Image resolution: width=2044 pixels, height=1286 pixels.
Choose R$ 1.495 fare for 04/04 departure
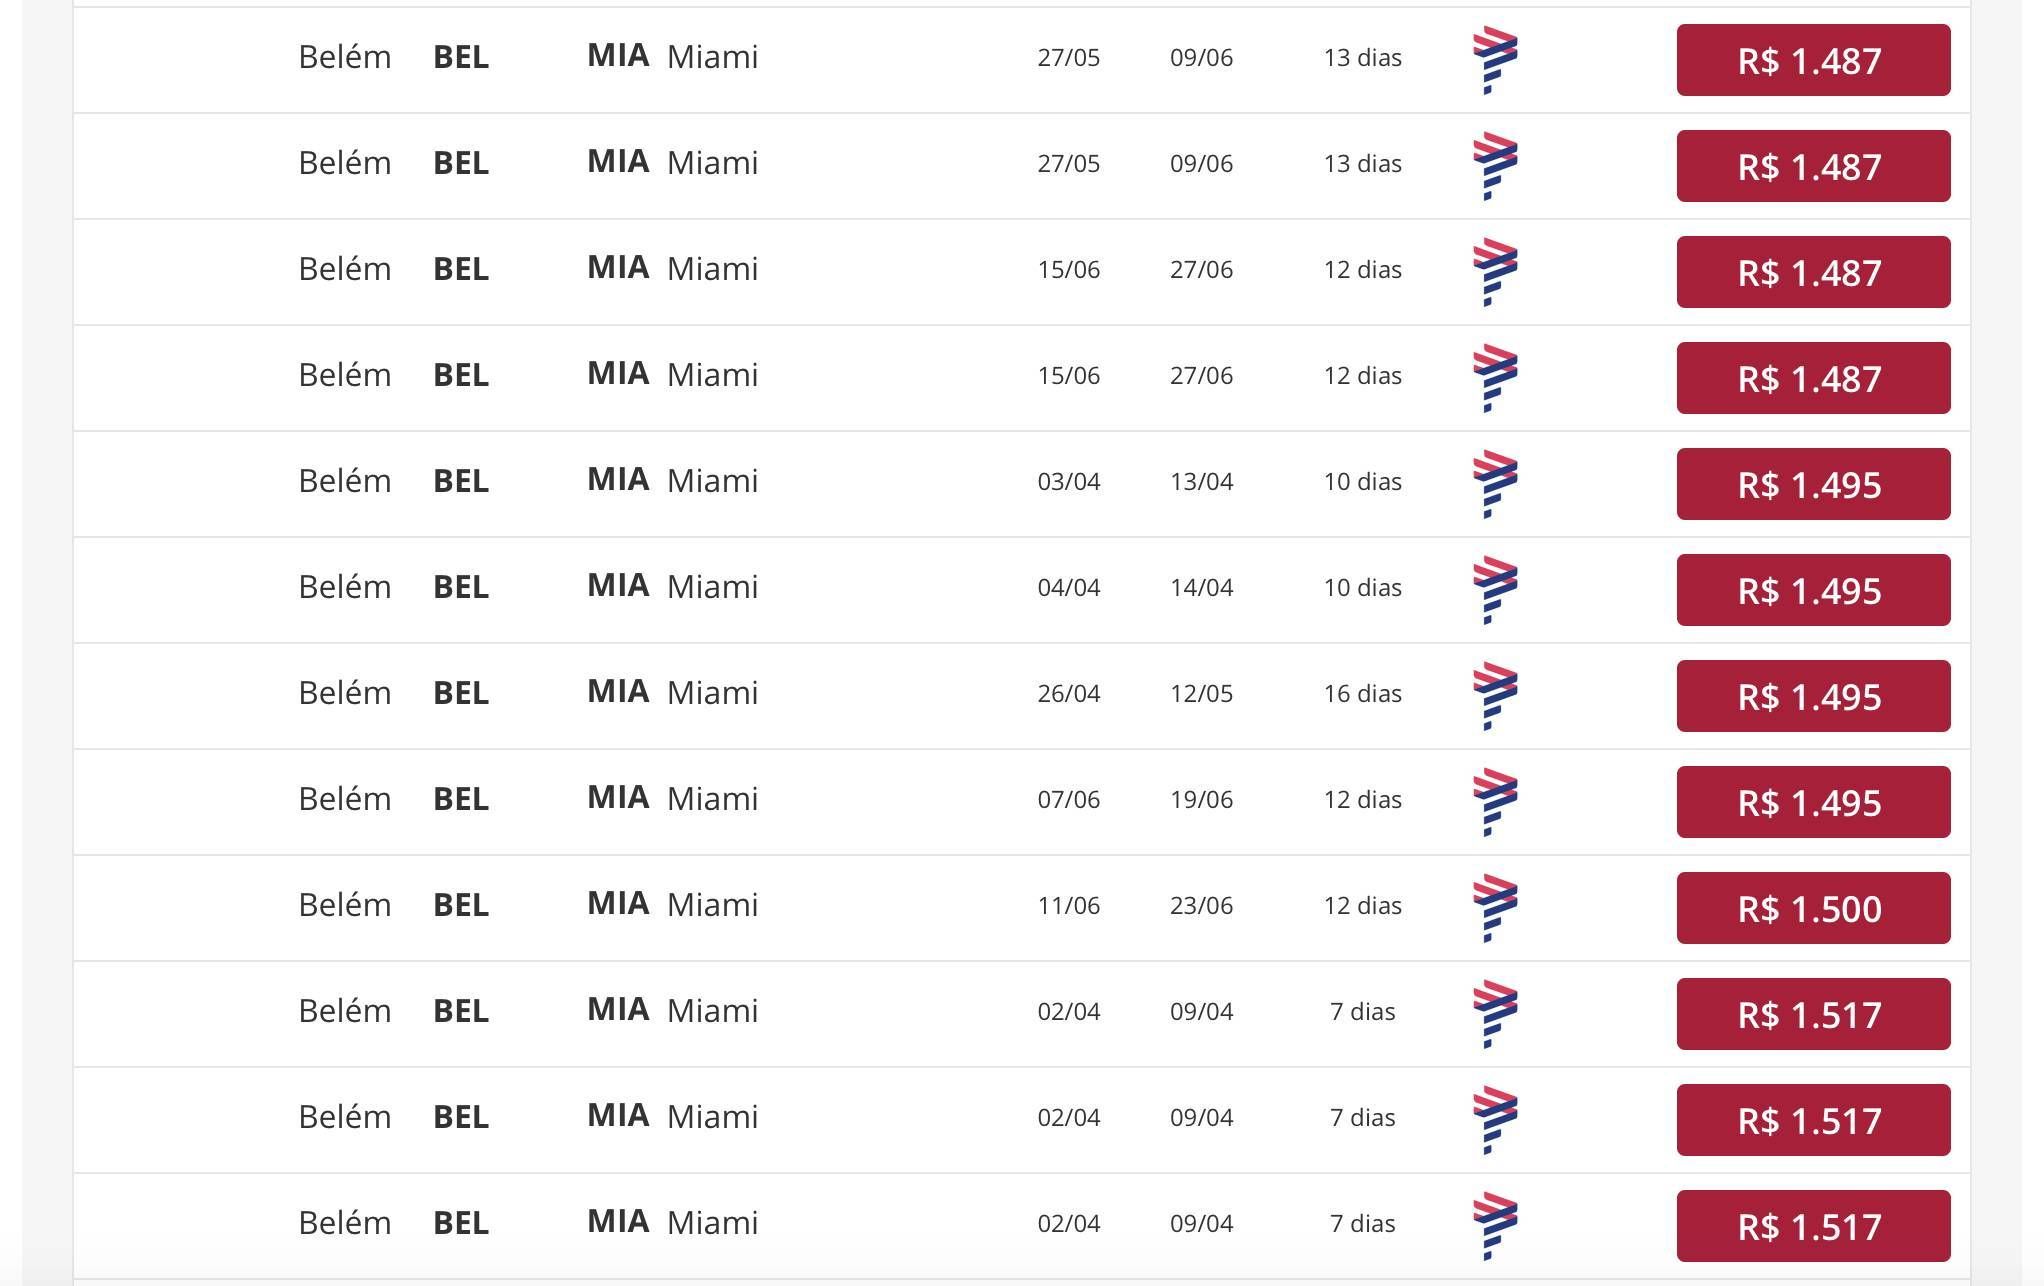point(1813,590)
